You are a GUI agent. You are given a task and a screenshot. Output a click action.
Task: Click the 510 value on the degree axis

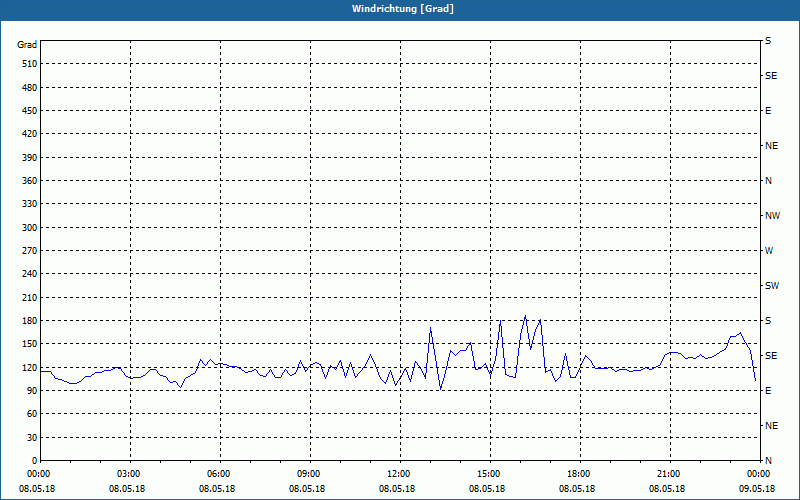pyautogui.click(x=29, y=64)
